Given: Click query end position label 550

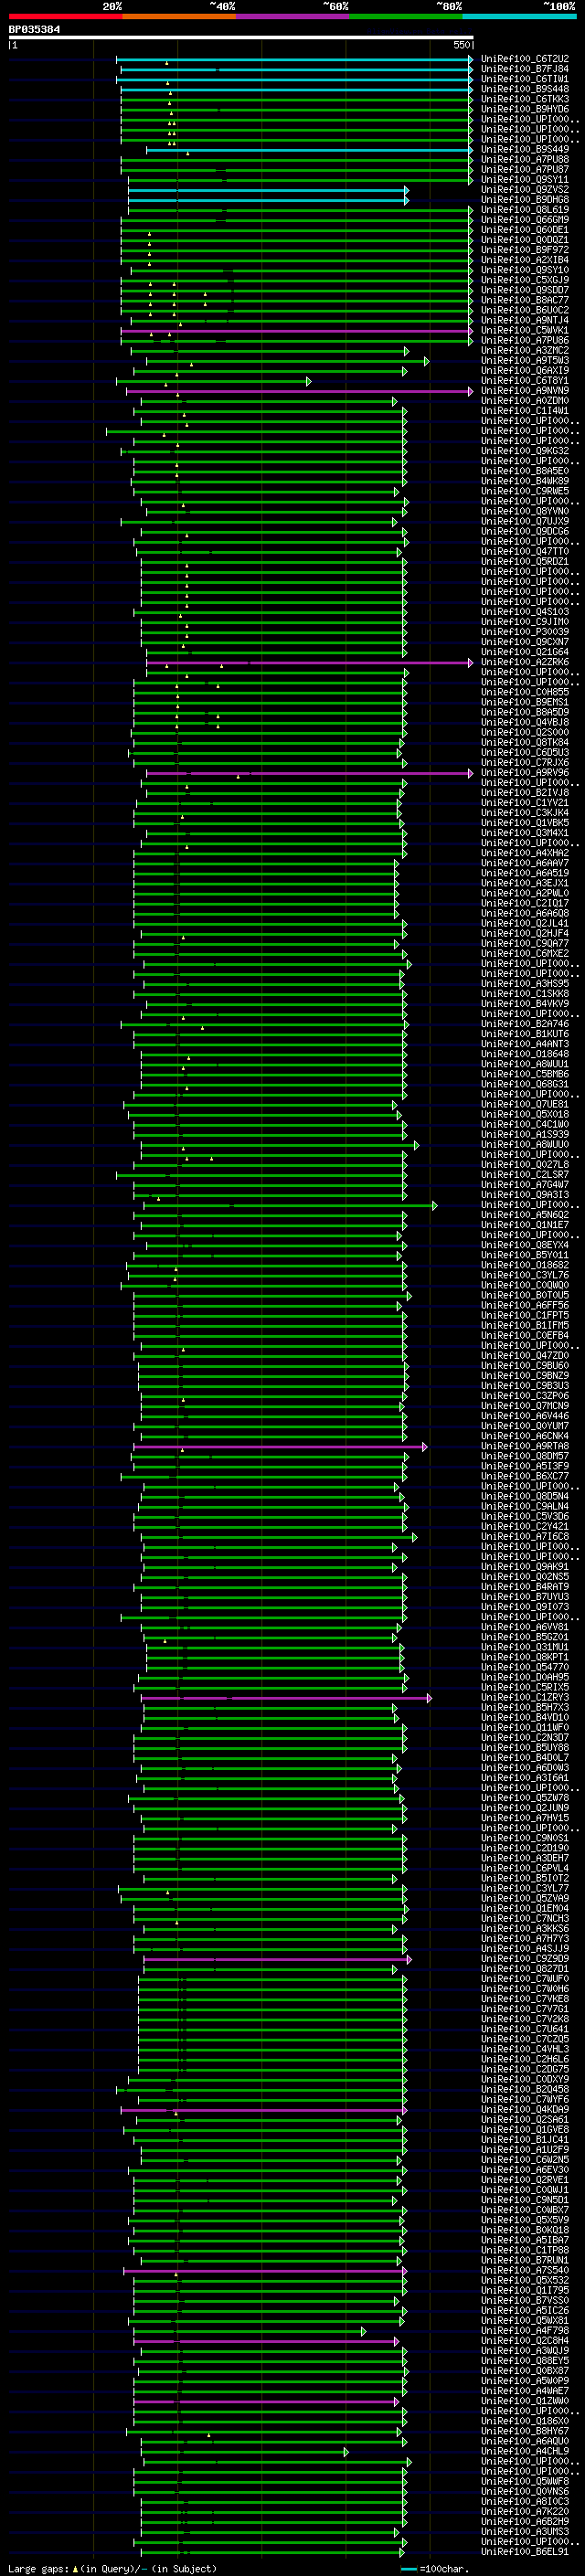Looking at the screenshot, I should [461, 45].
